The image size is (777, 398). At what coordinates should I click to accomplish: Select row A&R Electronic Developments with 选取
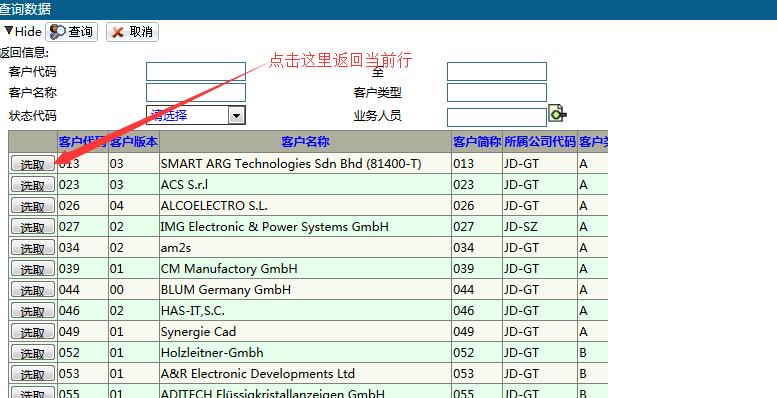[x=33, y=374]
